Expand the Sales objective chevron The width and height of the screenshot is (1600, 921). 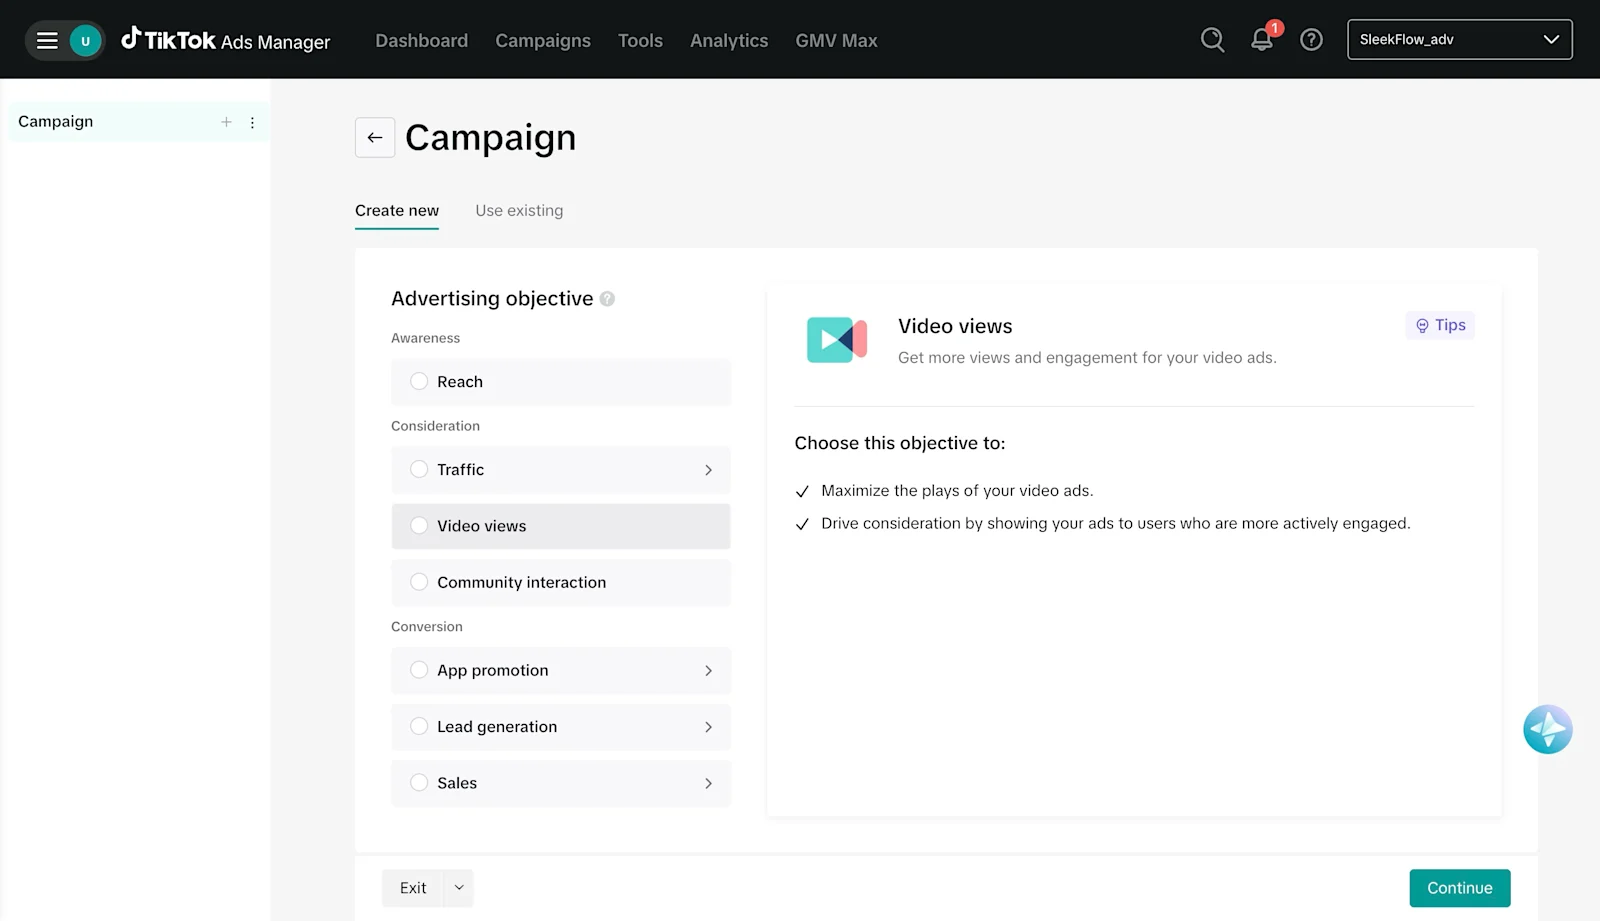708,783
